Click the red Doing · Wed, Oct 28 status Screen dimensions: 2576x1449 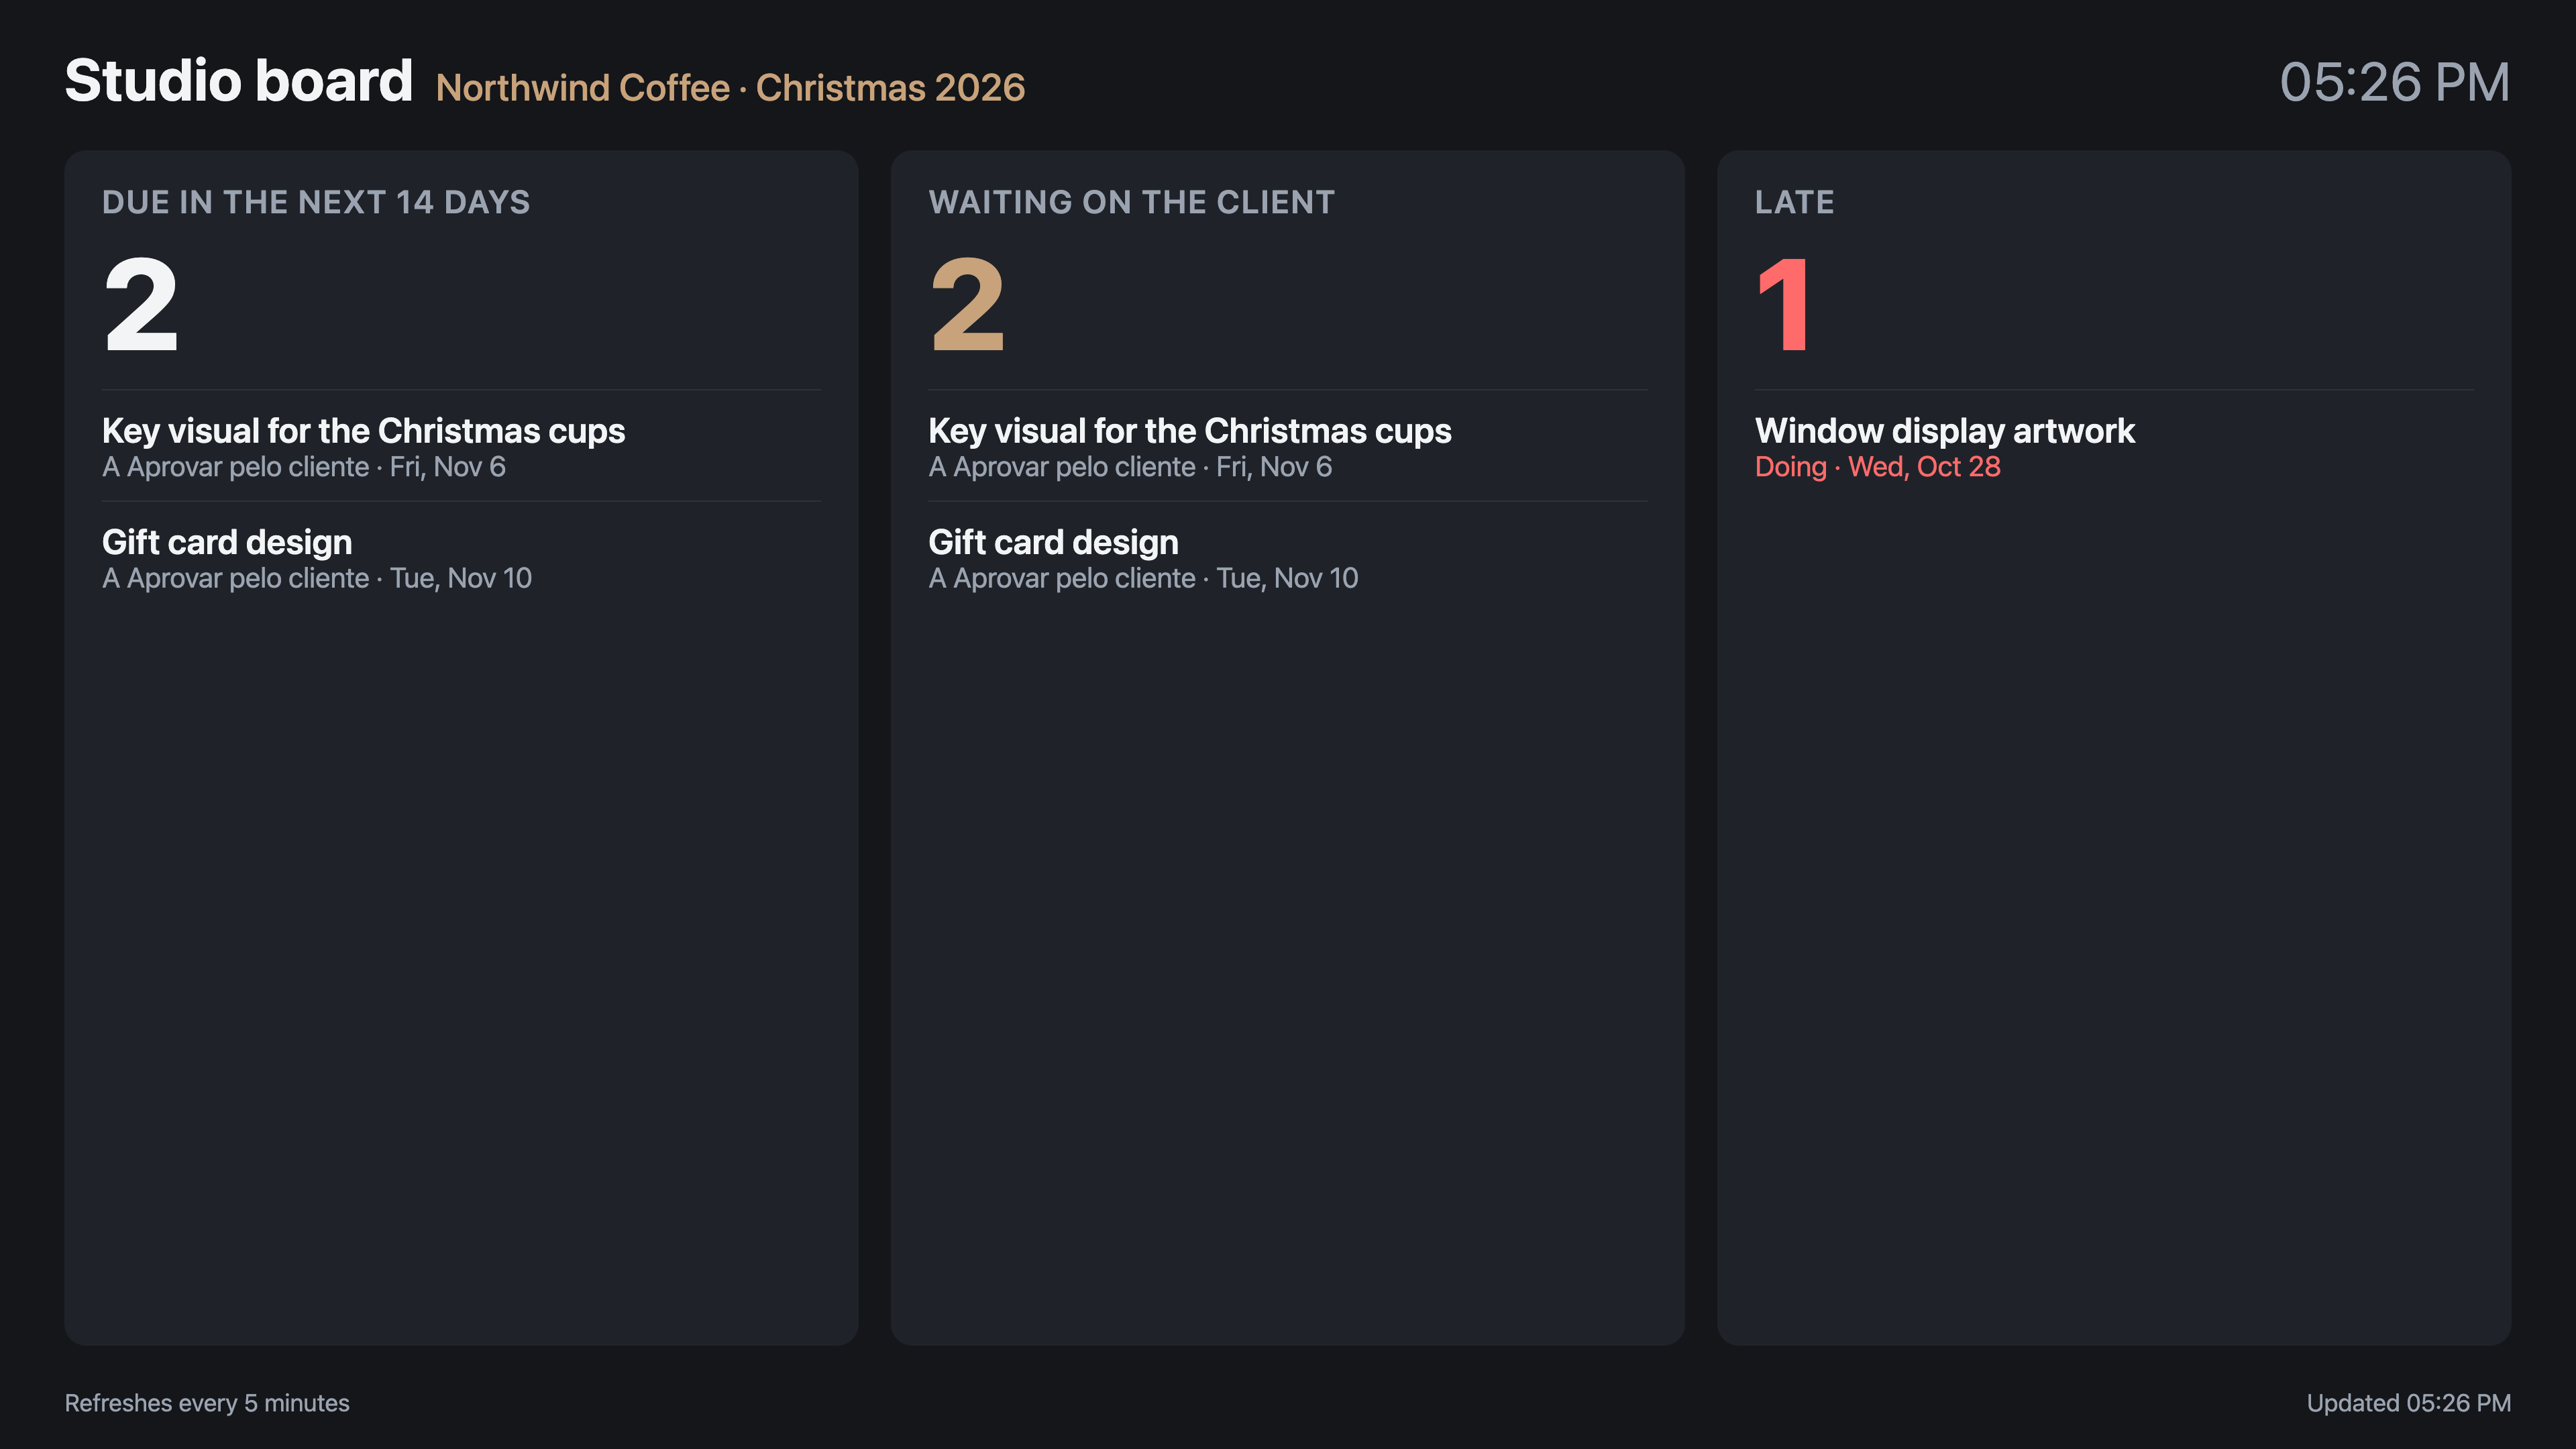pos(1877,467)
